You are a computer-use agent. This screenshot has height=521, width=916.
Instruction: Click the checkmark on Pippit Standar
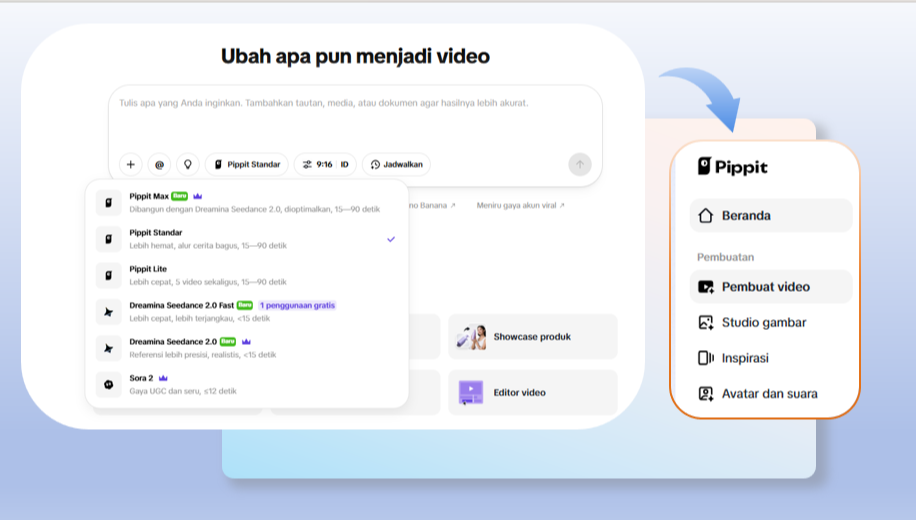point(391,239)
